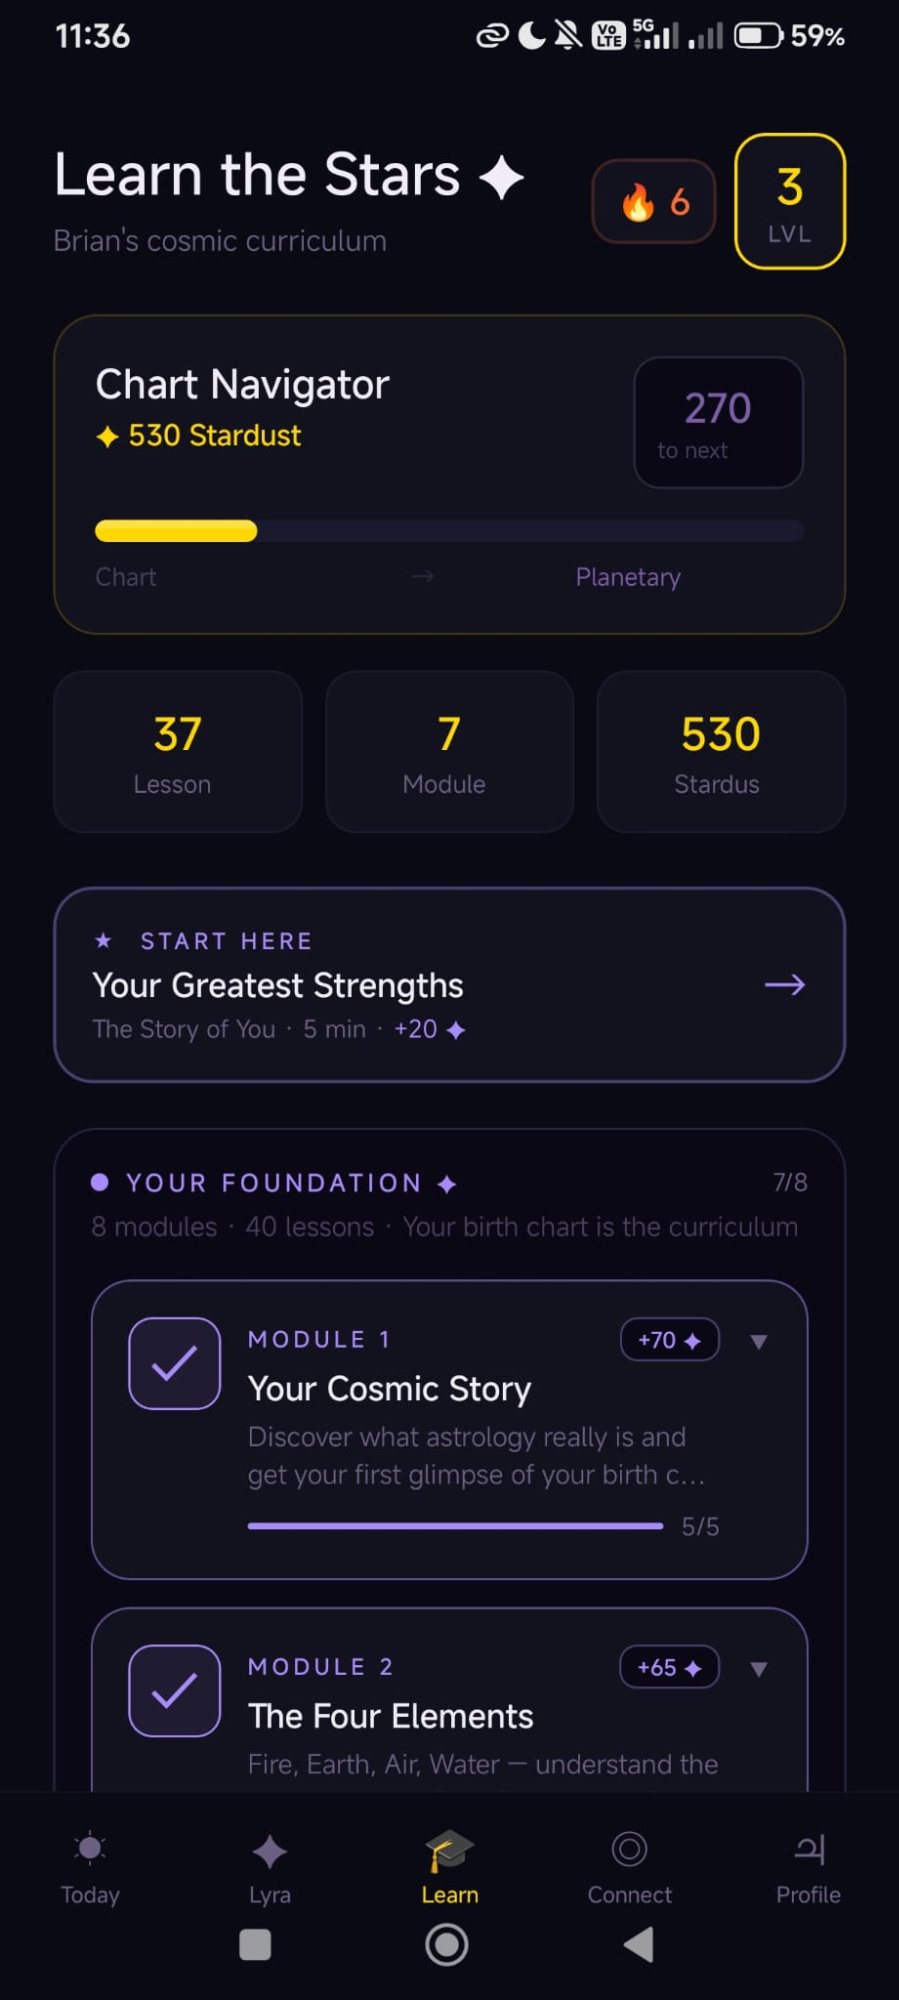Tap the 270 to next button

(718, 423)
